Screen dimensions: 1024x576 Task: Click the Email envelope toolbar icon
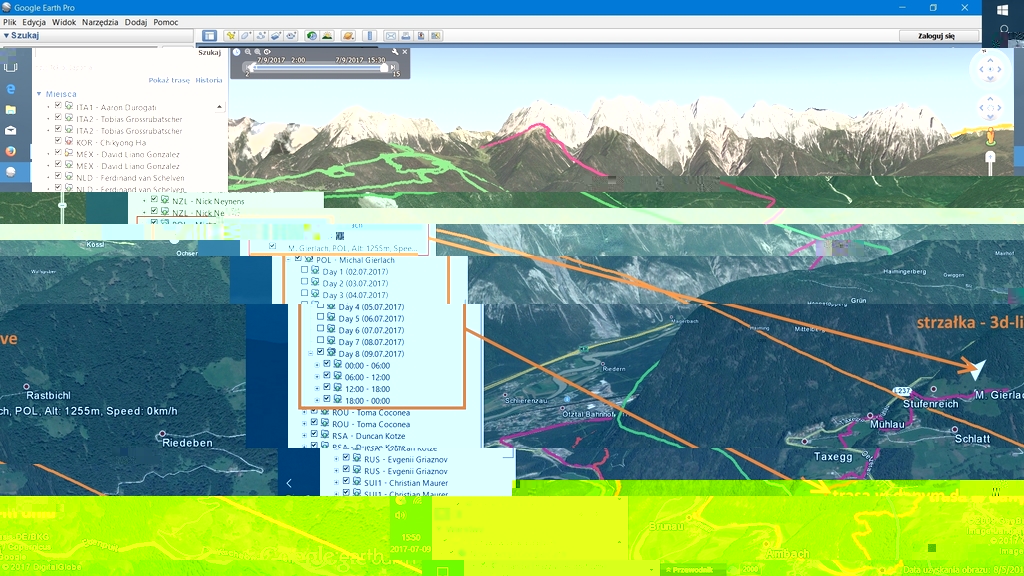click(391, 36)
